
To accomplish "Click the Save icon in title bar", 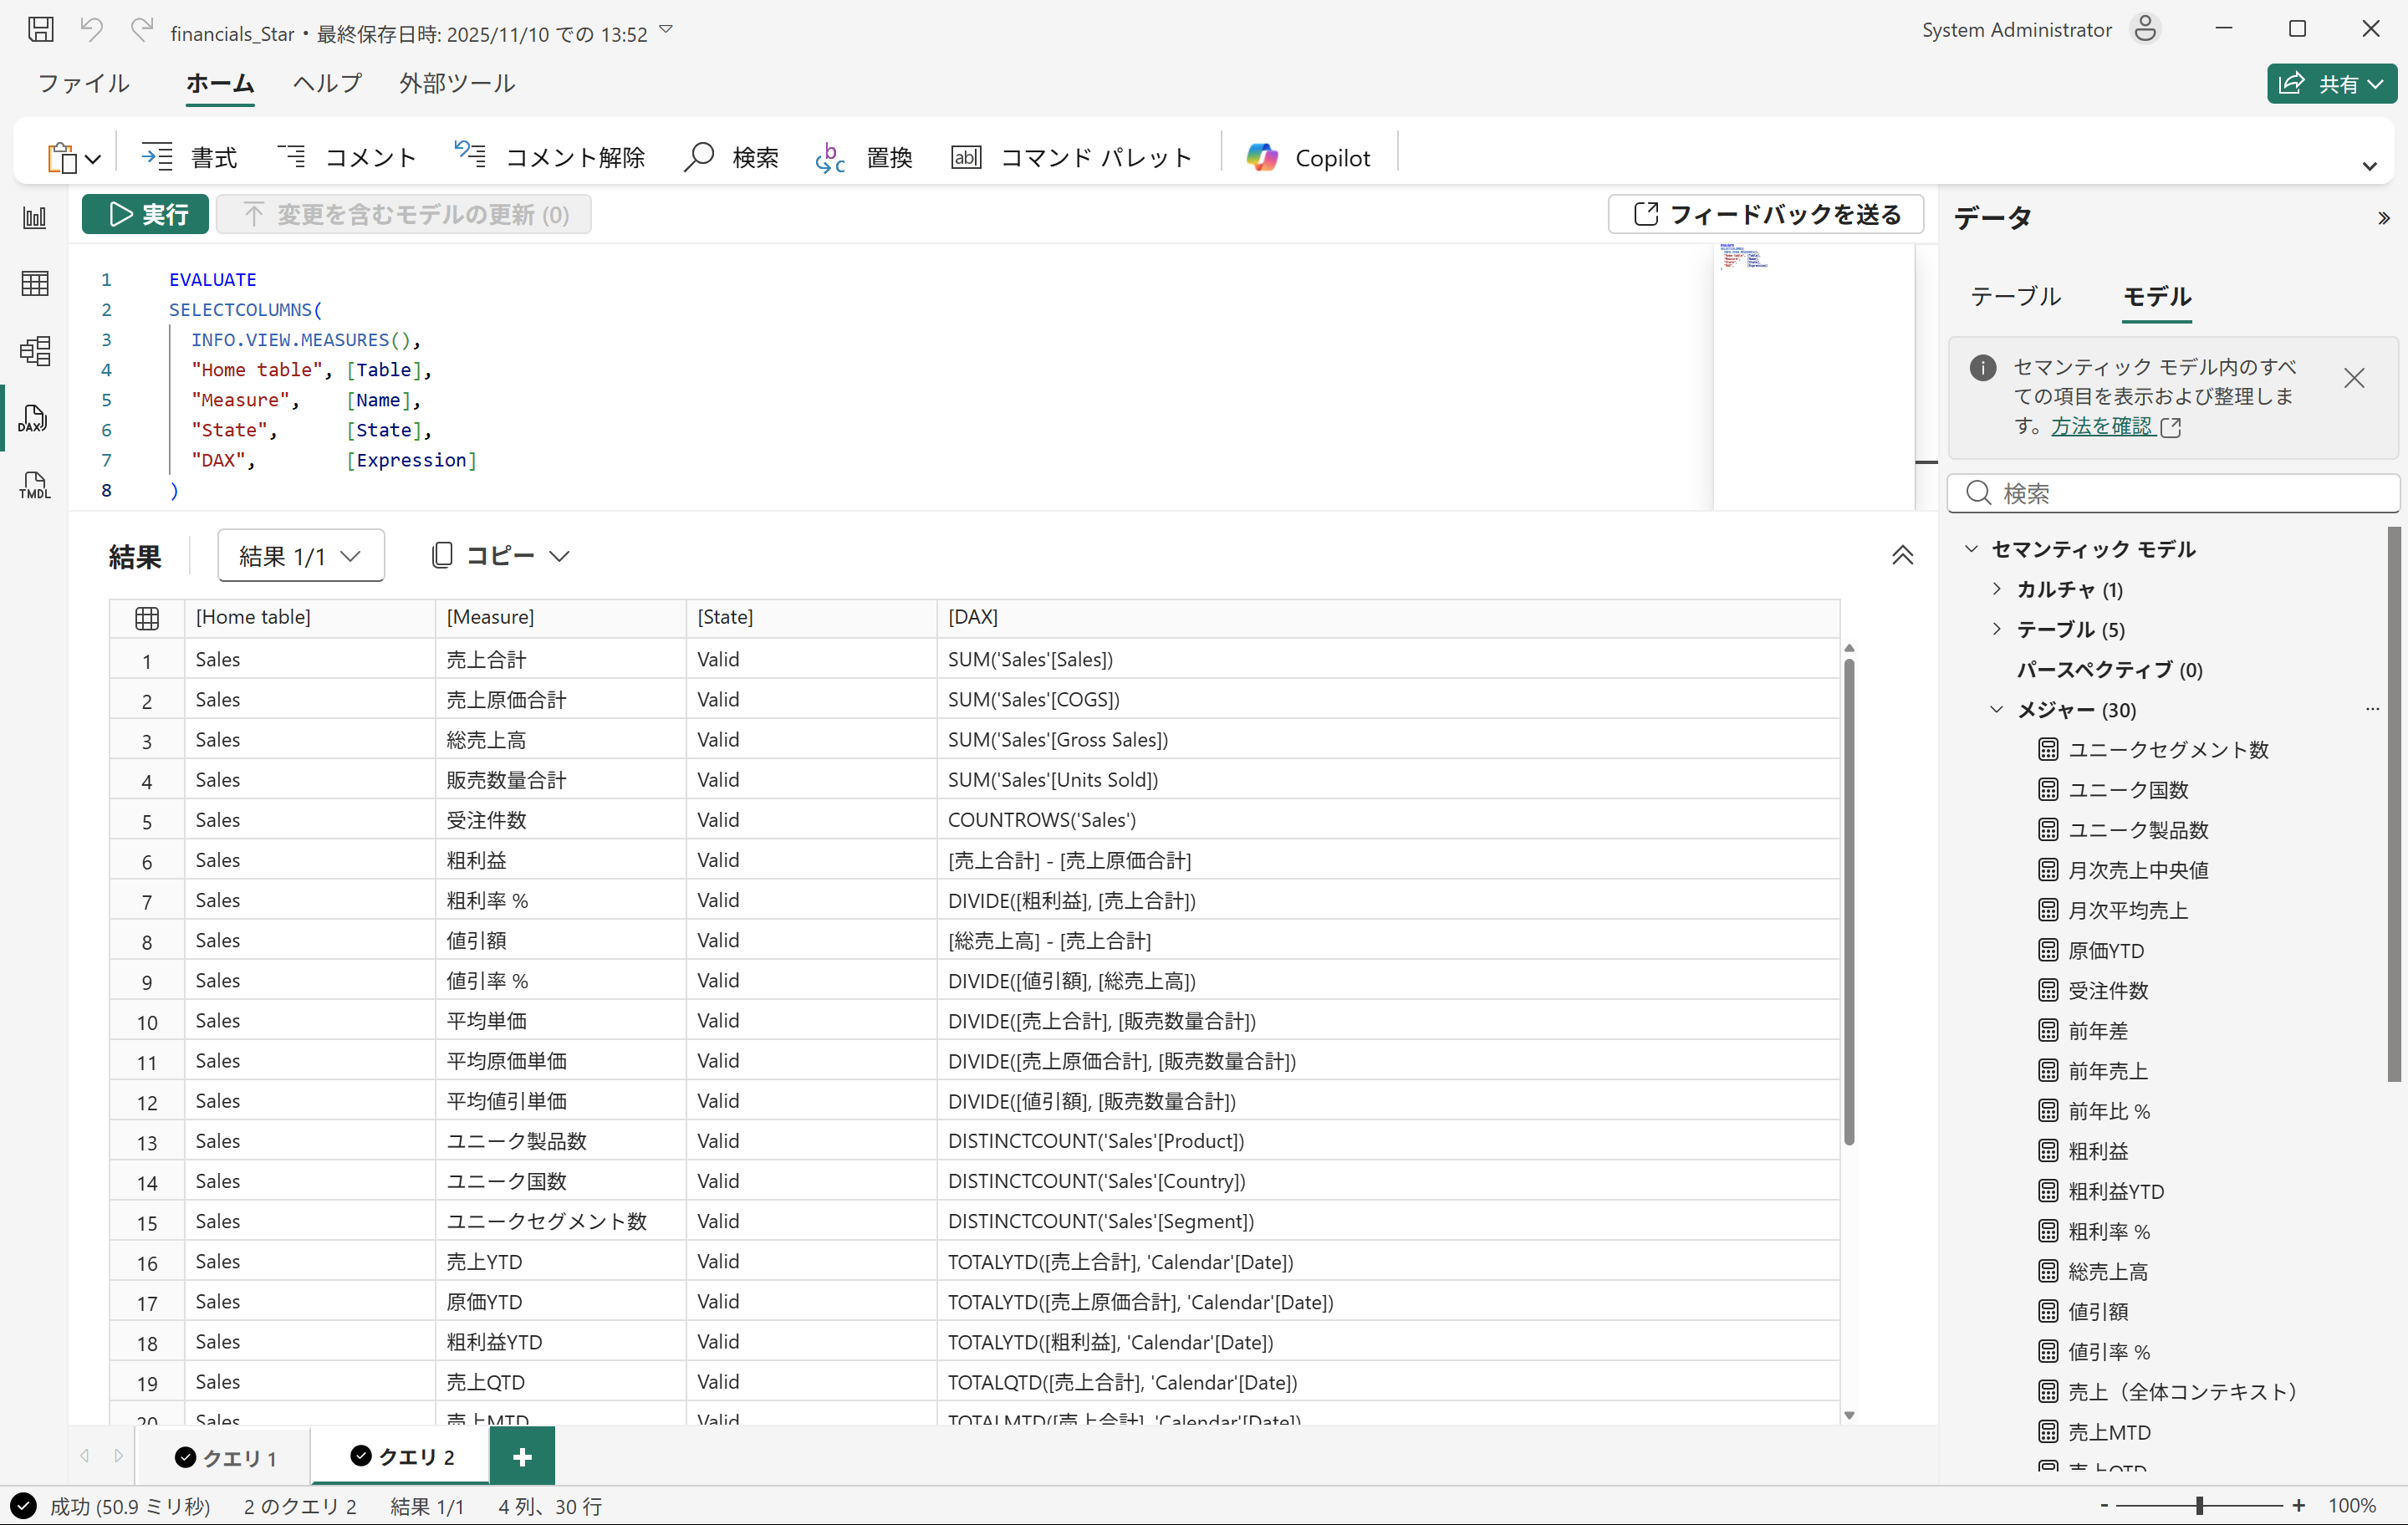I will [41, 30].
